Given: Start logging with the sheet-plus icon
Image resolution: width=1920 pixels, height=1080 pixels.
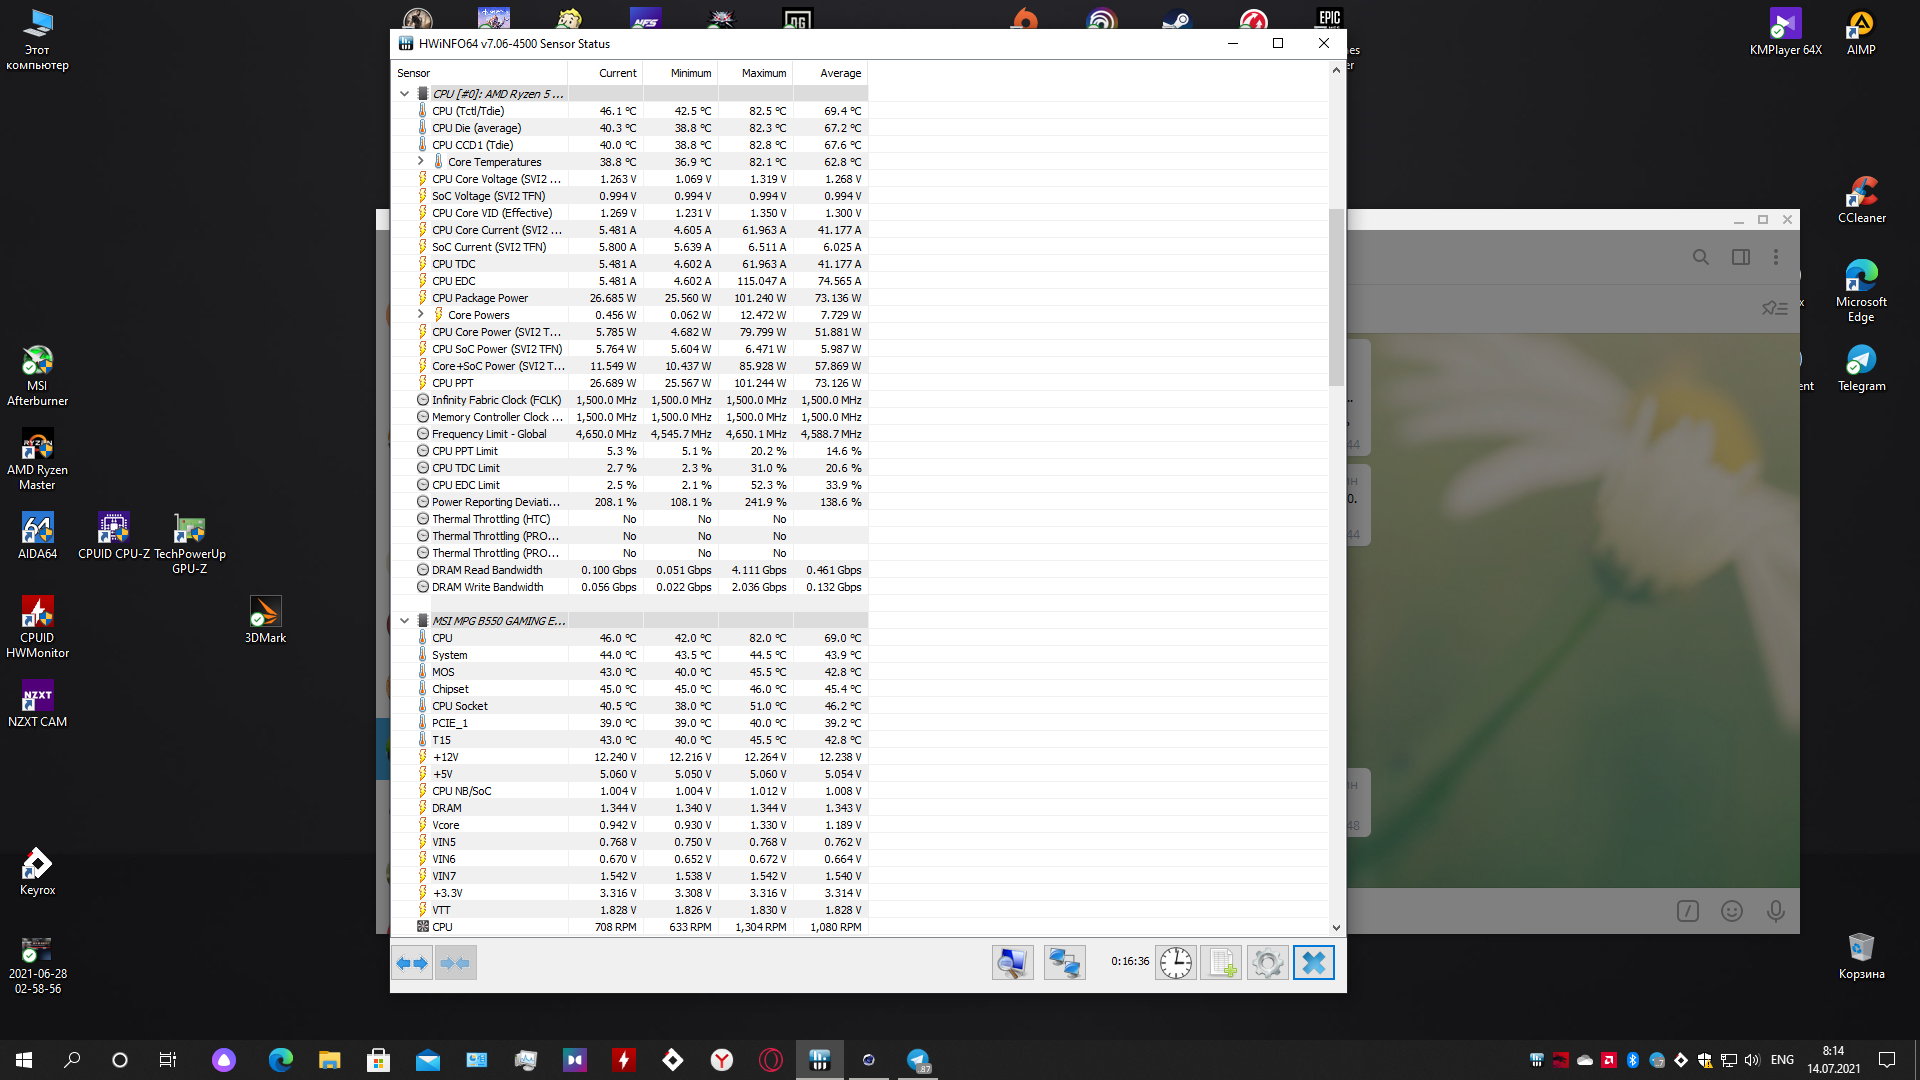Looking at the screenshot, I should [x=1221, y=963].
